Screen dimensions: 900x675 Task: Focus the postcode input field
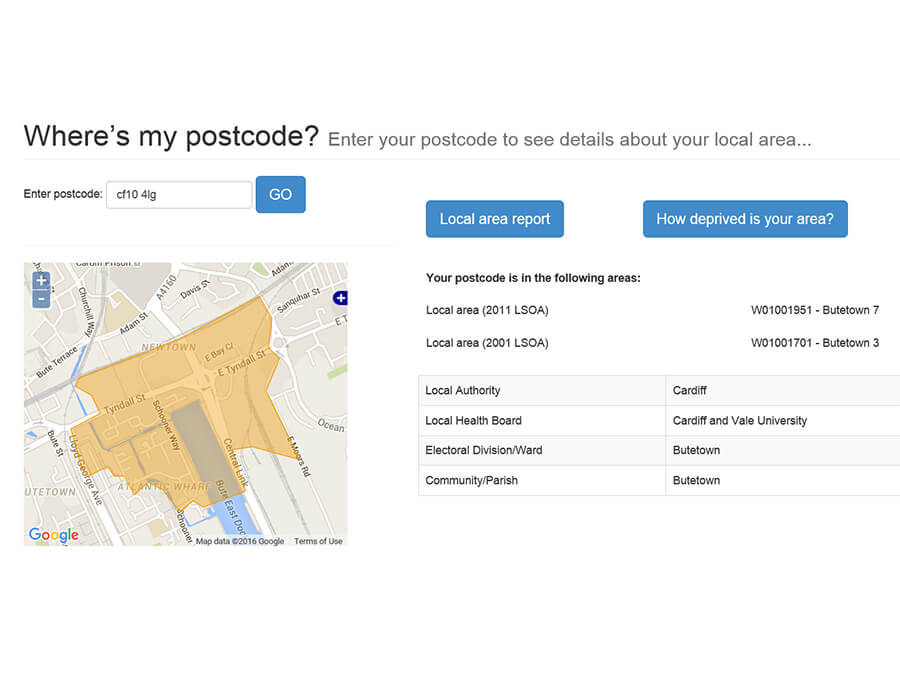point(179,195)
